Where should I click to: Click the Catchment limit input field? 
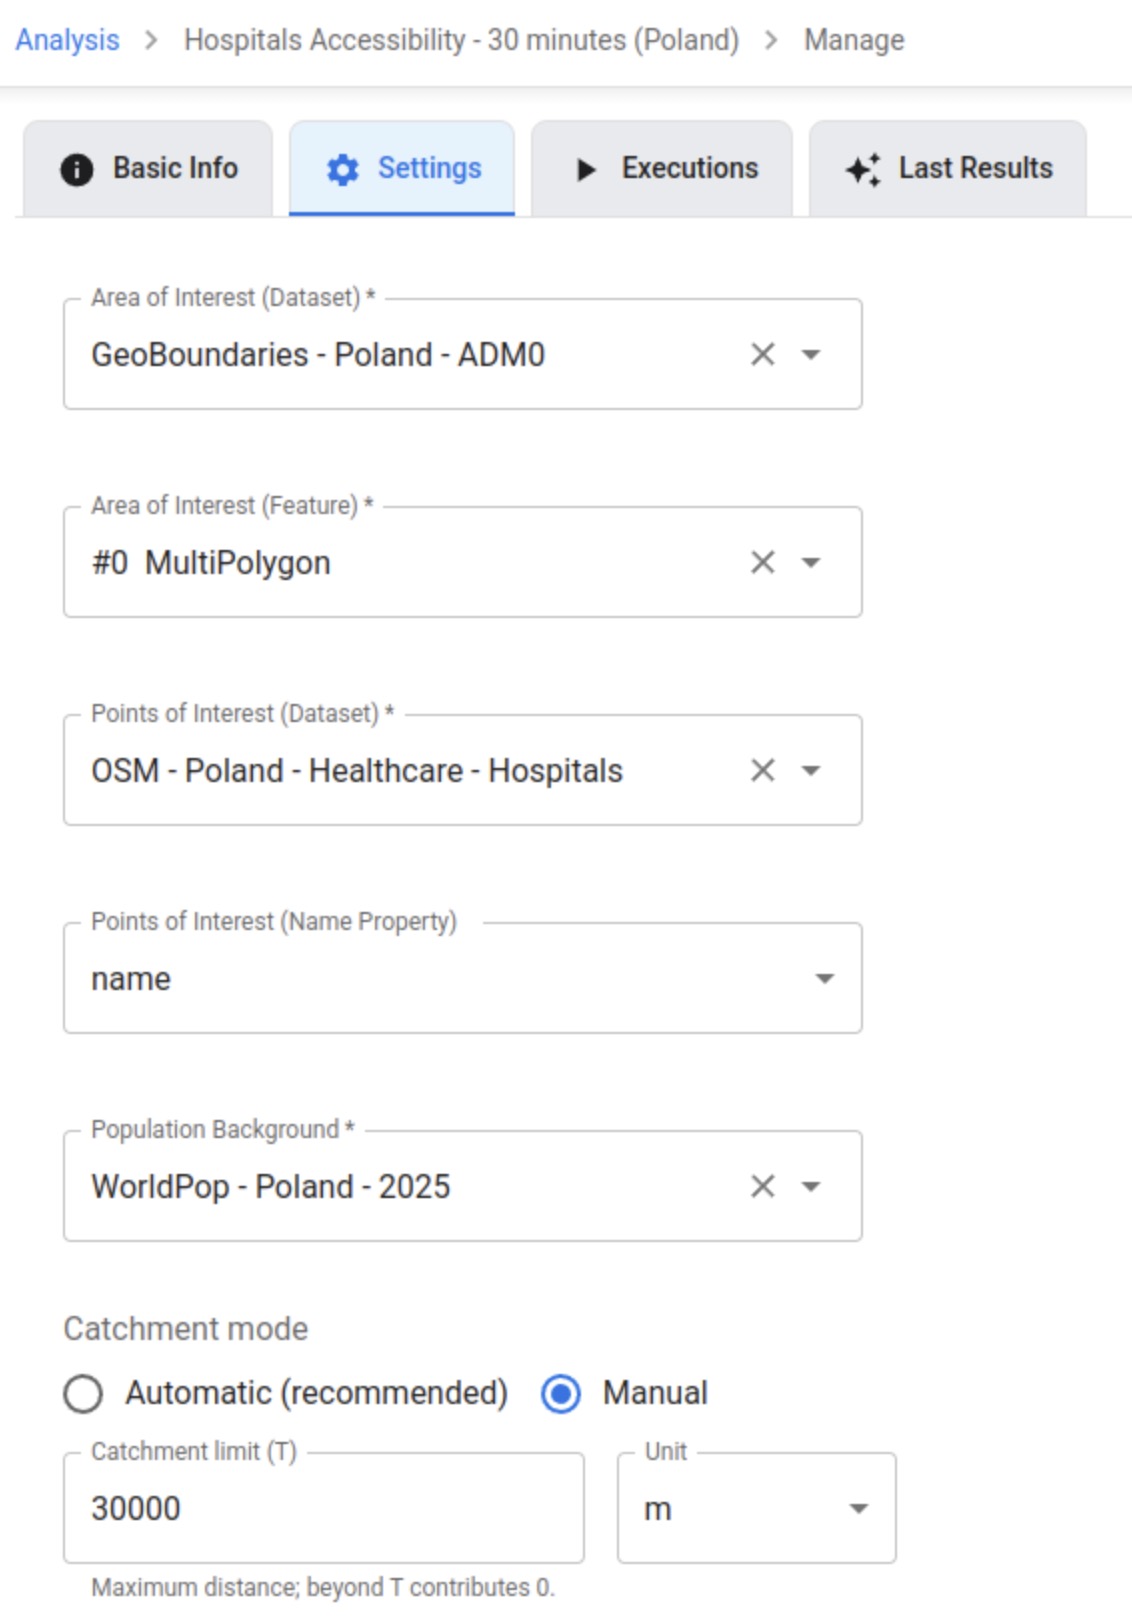tap(323, 1508)
